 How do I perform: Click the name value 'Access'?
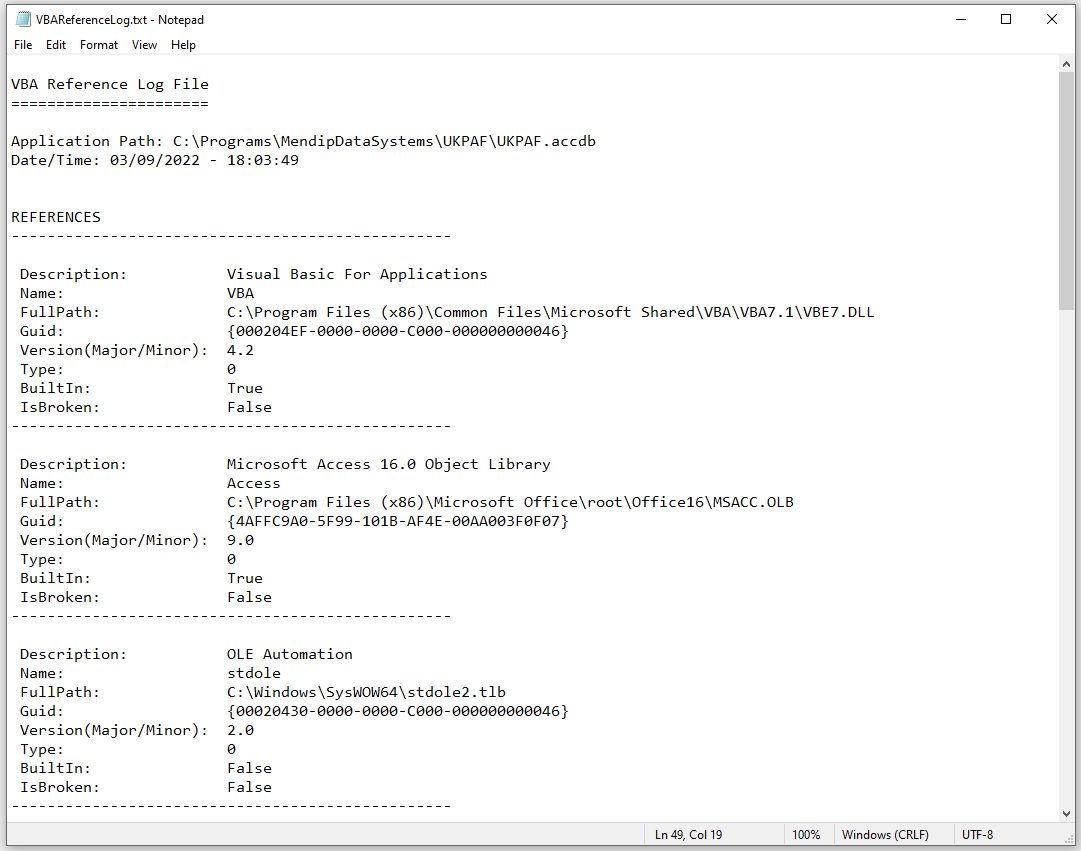254,483
